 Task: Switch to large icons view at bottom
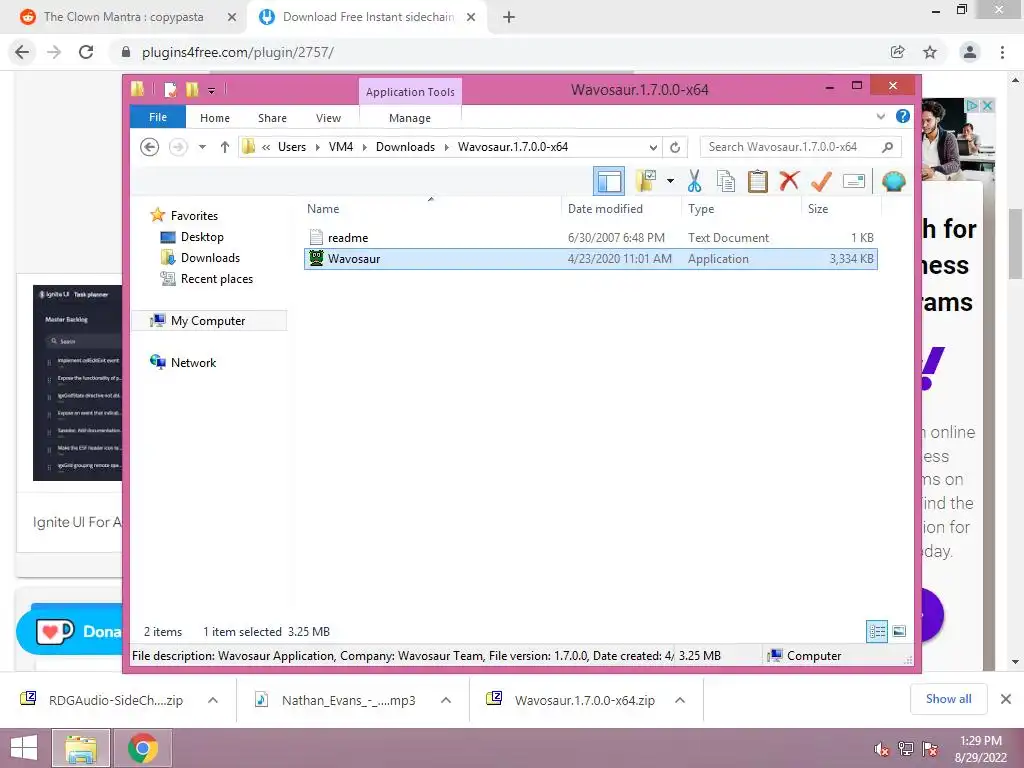click(x=899, y=631)
